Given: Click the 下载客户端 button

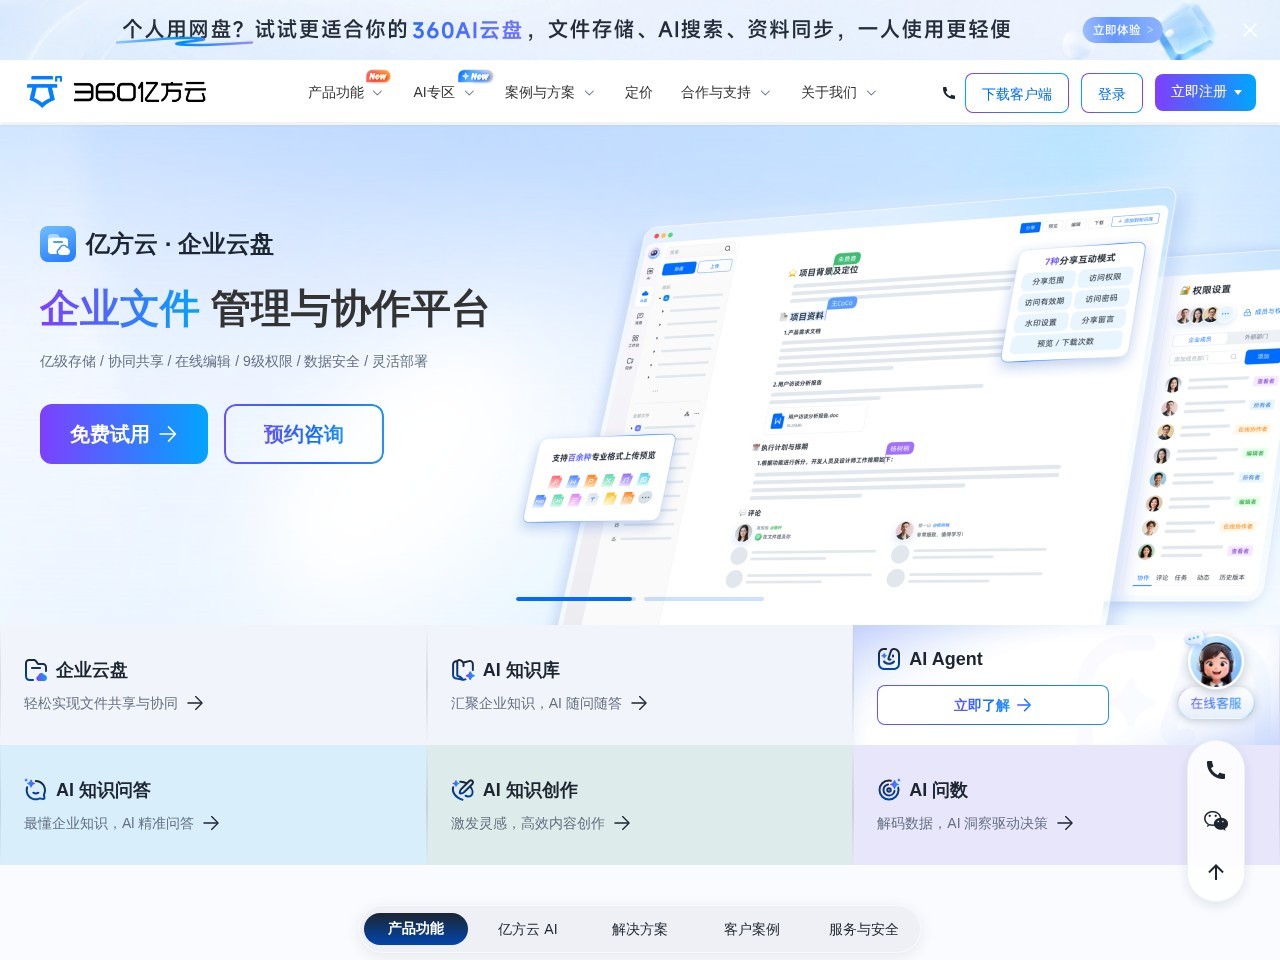Looking at the screenshot, I should click(x=1017, y=93).
